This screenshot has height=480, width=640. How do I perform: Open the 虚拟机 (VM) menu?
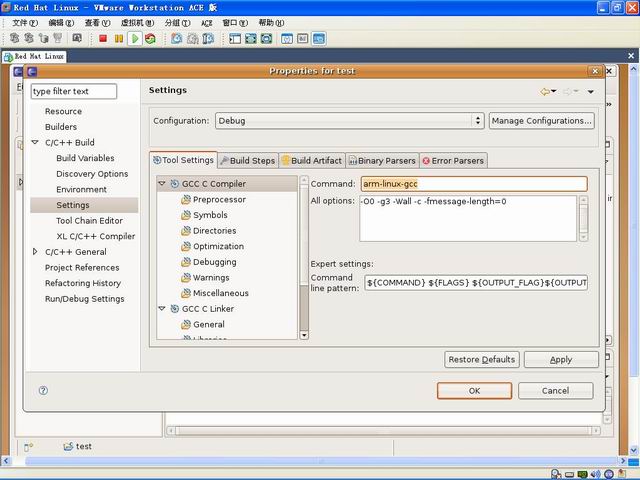tap(138, 23)
